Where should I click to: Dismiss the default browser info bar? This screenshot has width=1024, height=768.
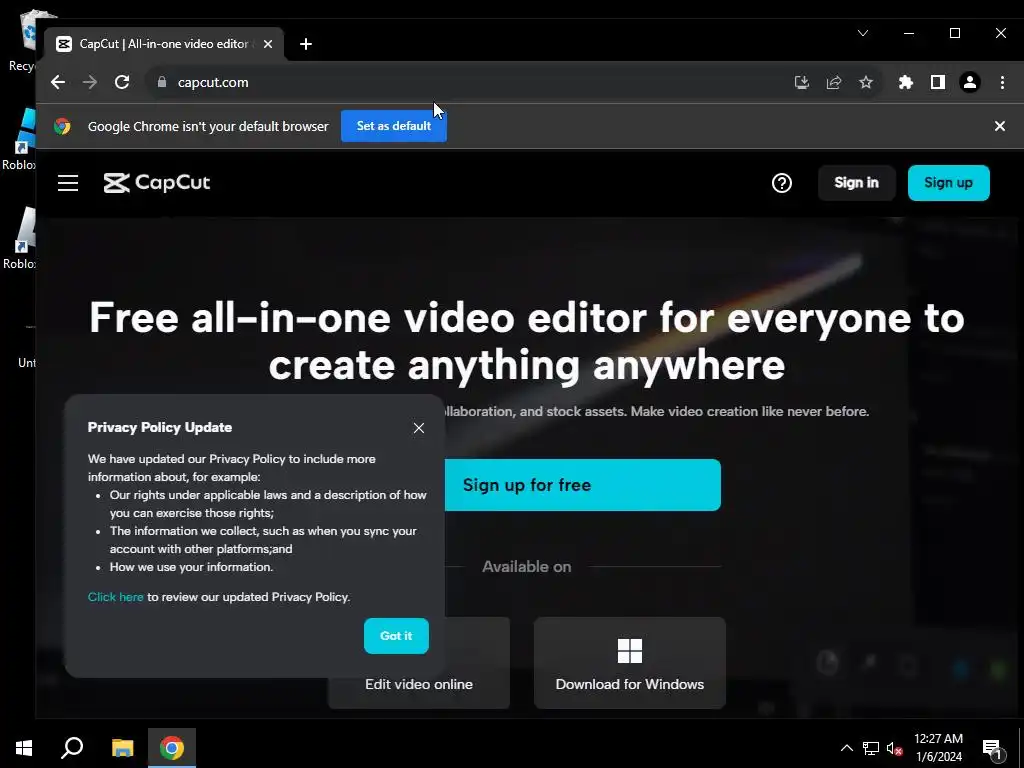(x=1000, y=126)
